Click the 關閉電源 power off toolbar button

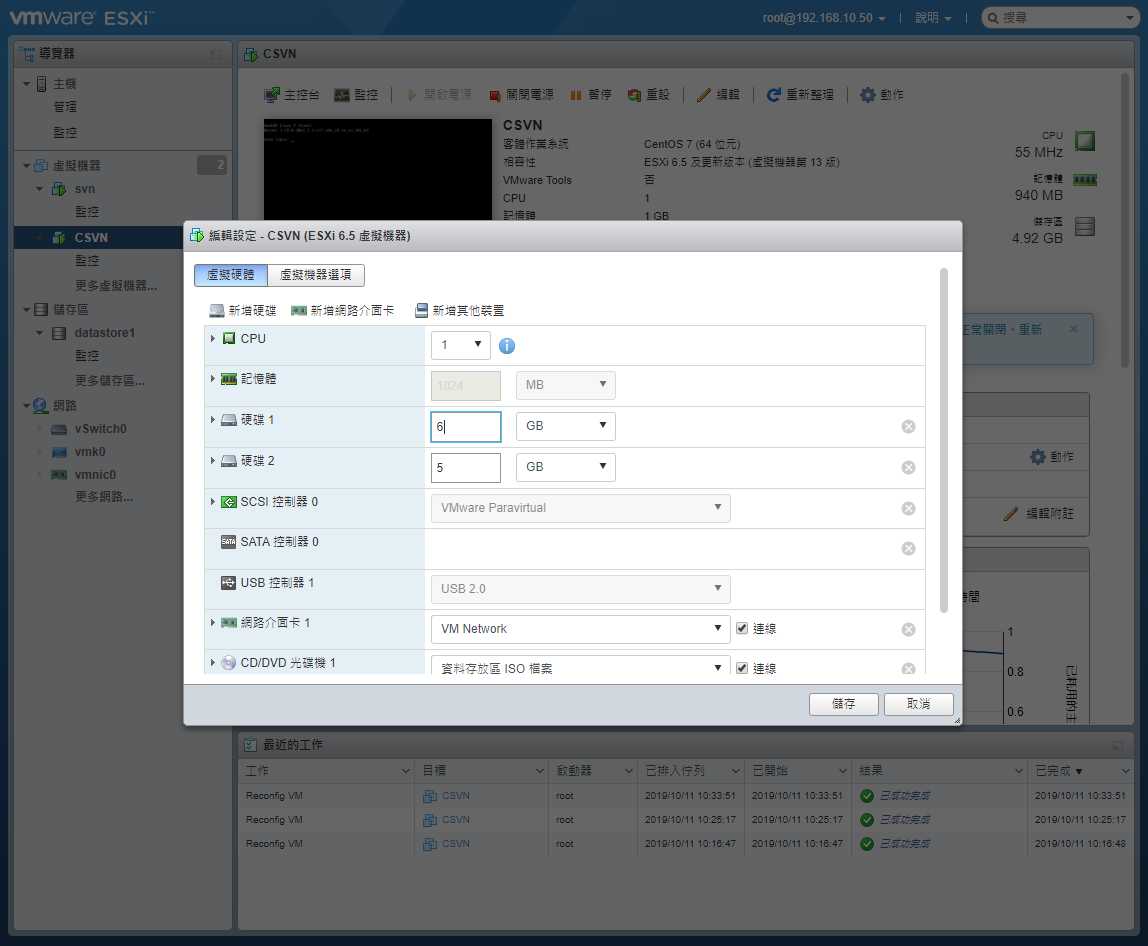coord(521,94)
